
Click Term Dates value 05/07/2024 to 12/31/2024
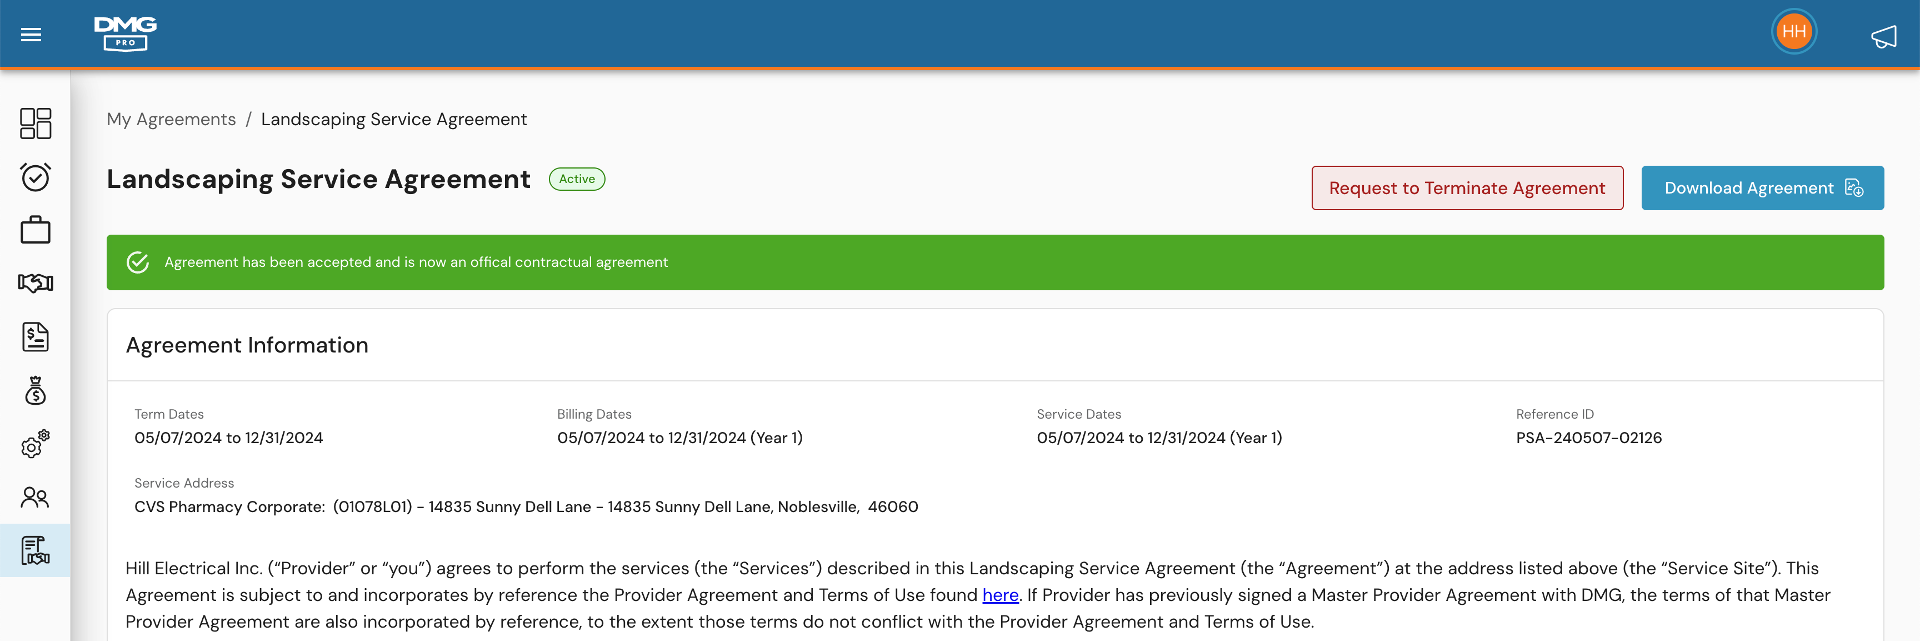(x=229, y=438)
